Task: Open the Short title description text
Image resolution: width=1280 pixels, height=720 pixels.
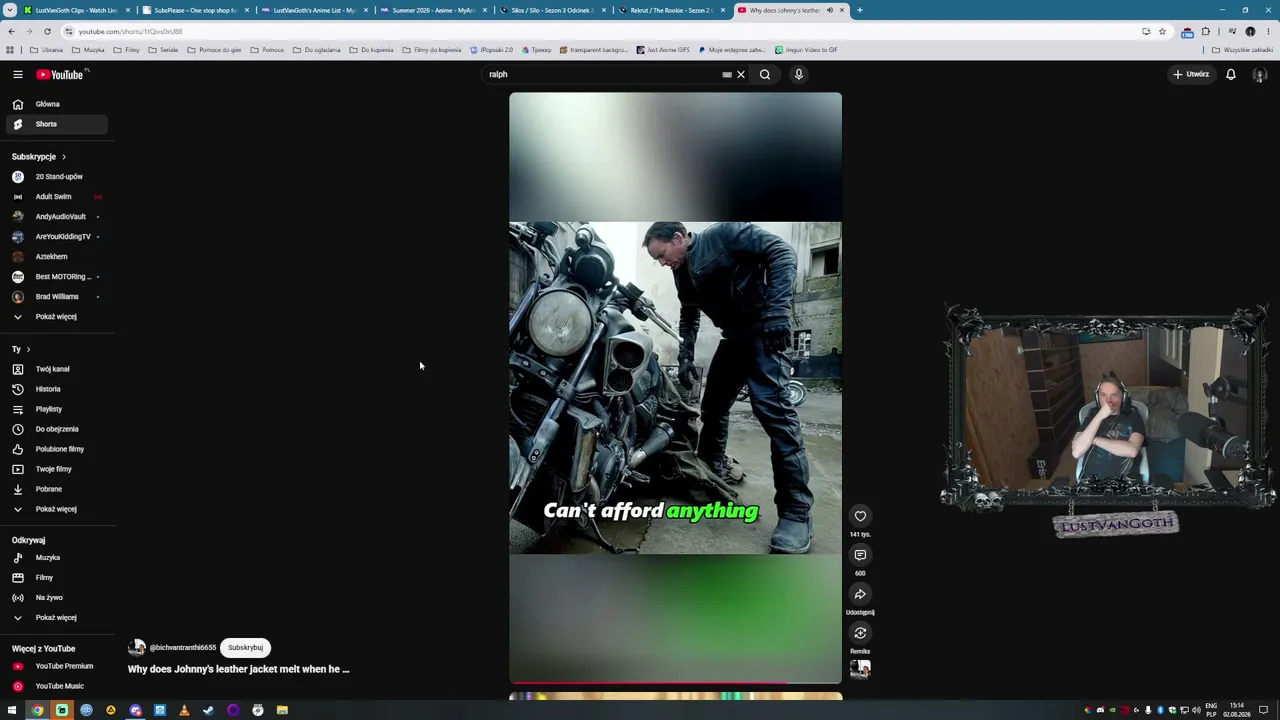Action: pyautogui.click(x=238, y=669)
